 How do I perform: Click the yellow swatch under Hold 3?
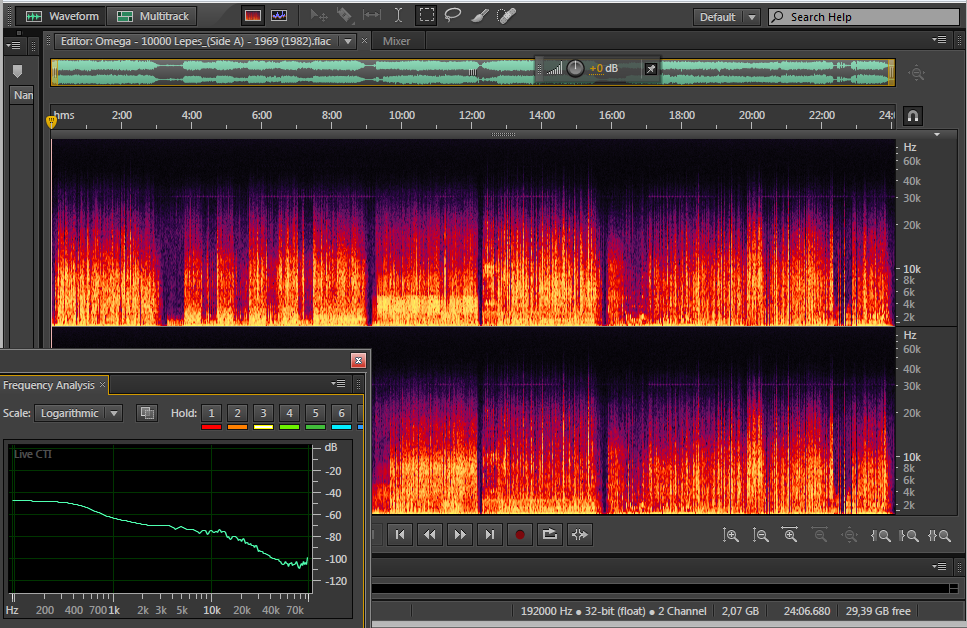coord(263,427)
